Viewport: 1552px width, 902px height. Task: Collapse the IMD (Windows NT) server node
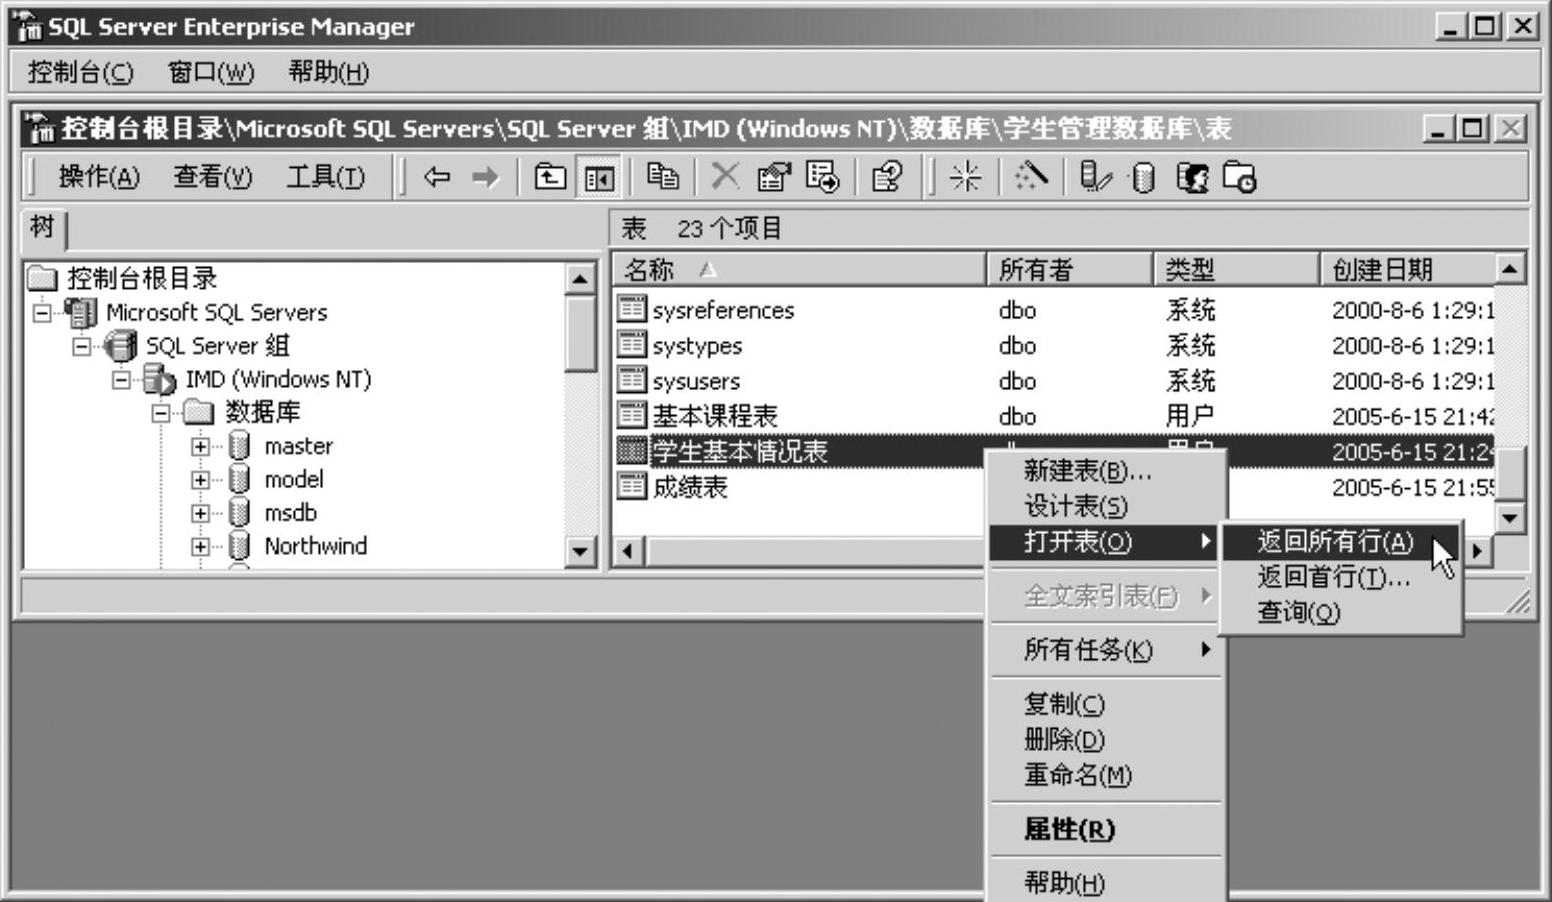pos(122,380)
